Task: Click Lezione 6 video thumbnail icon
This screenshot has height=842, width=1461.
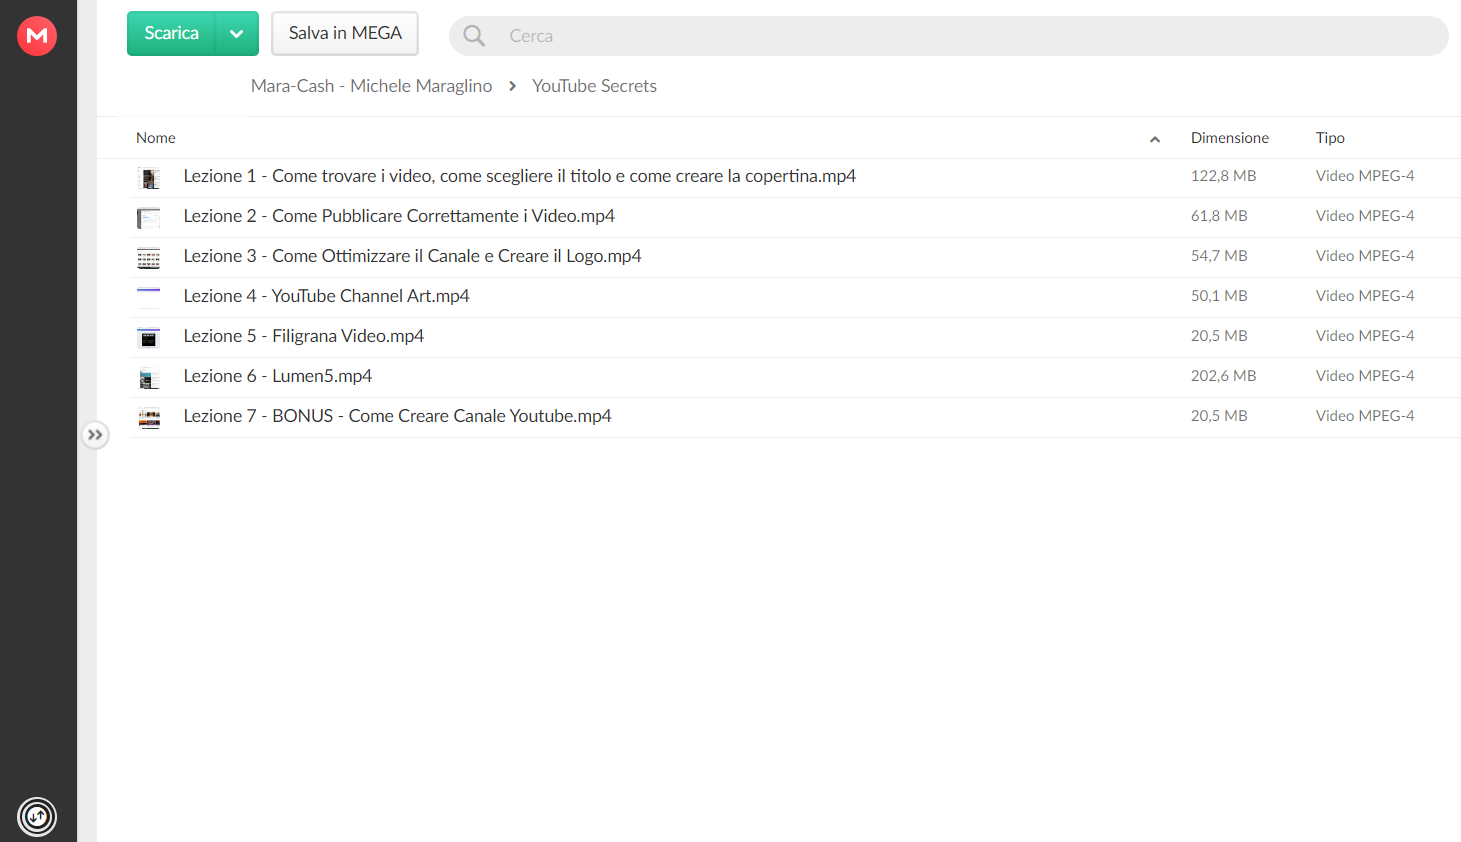Action: coord(149,378)
